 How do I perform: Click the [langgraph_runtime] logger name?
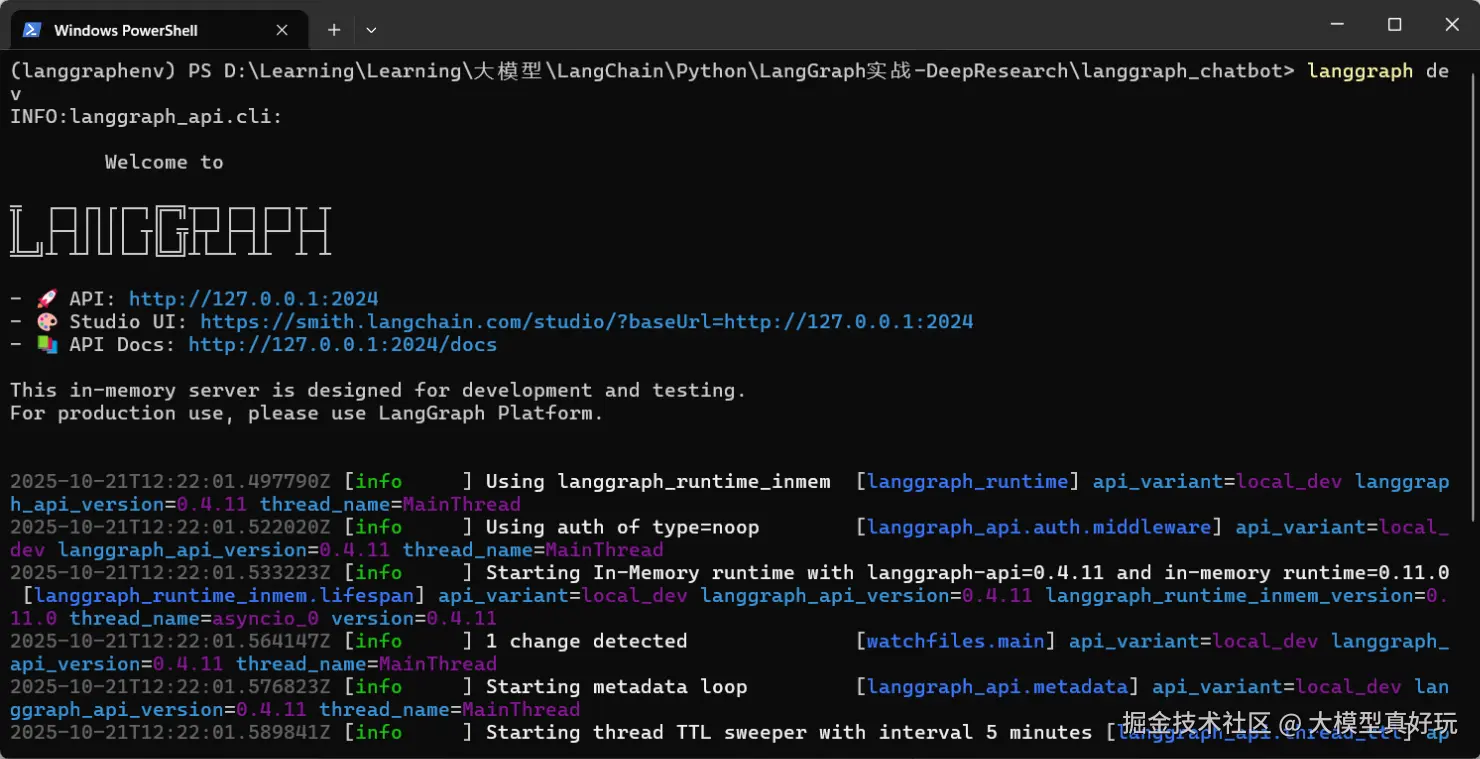pos(967,482)
